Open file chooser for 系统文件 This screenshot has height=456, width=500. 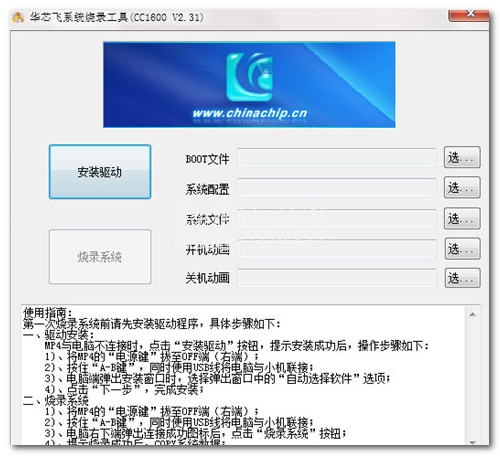(462, 218)
